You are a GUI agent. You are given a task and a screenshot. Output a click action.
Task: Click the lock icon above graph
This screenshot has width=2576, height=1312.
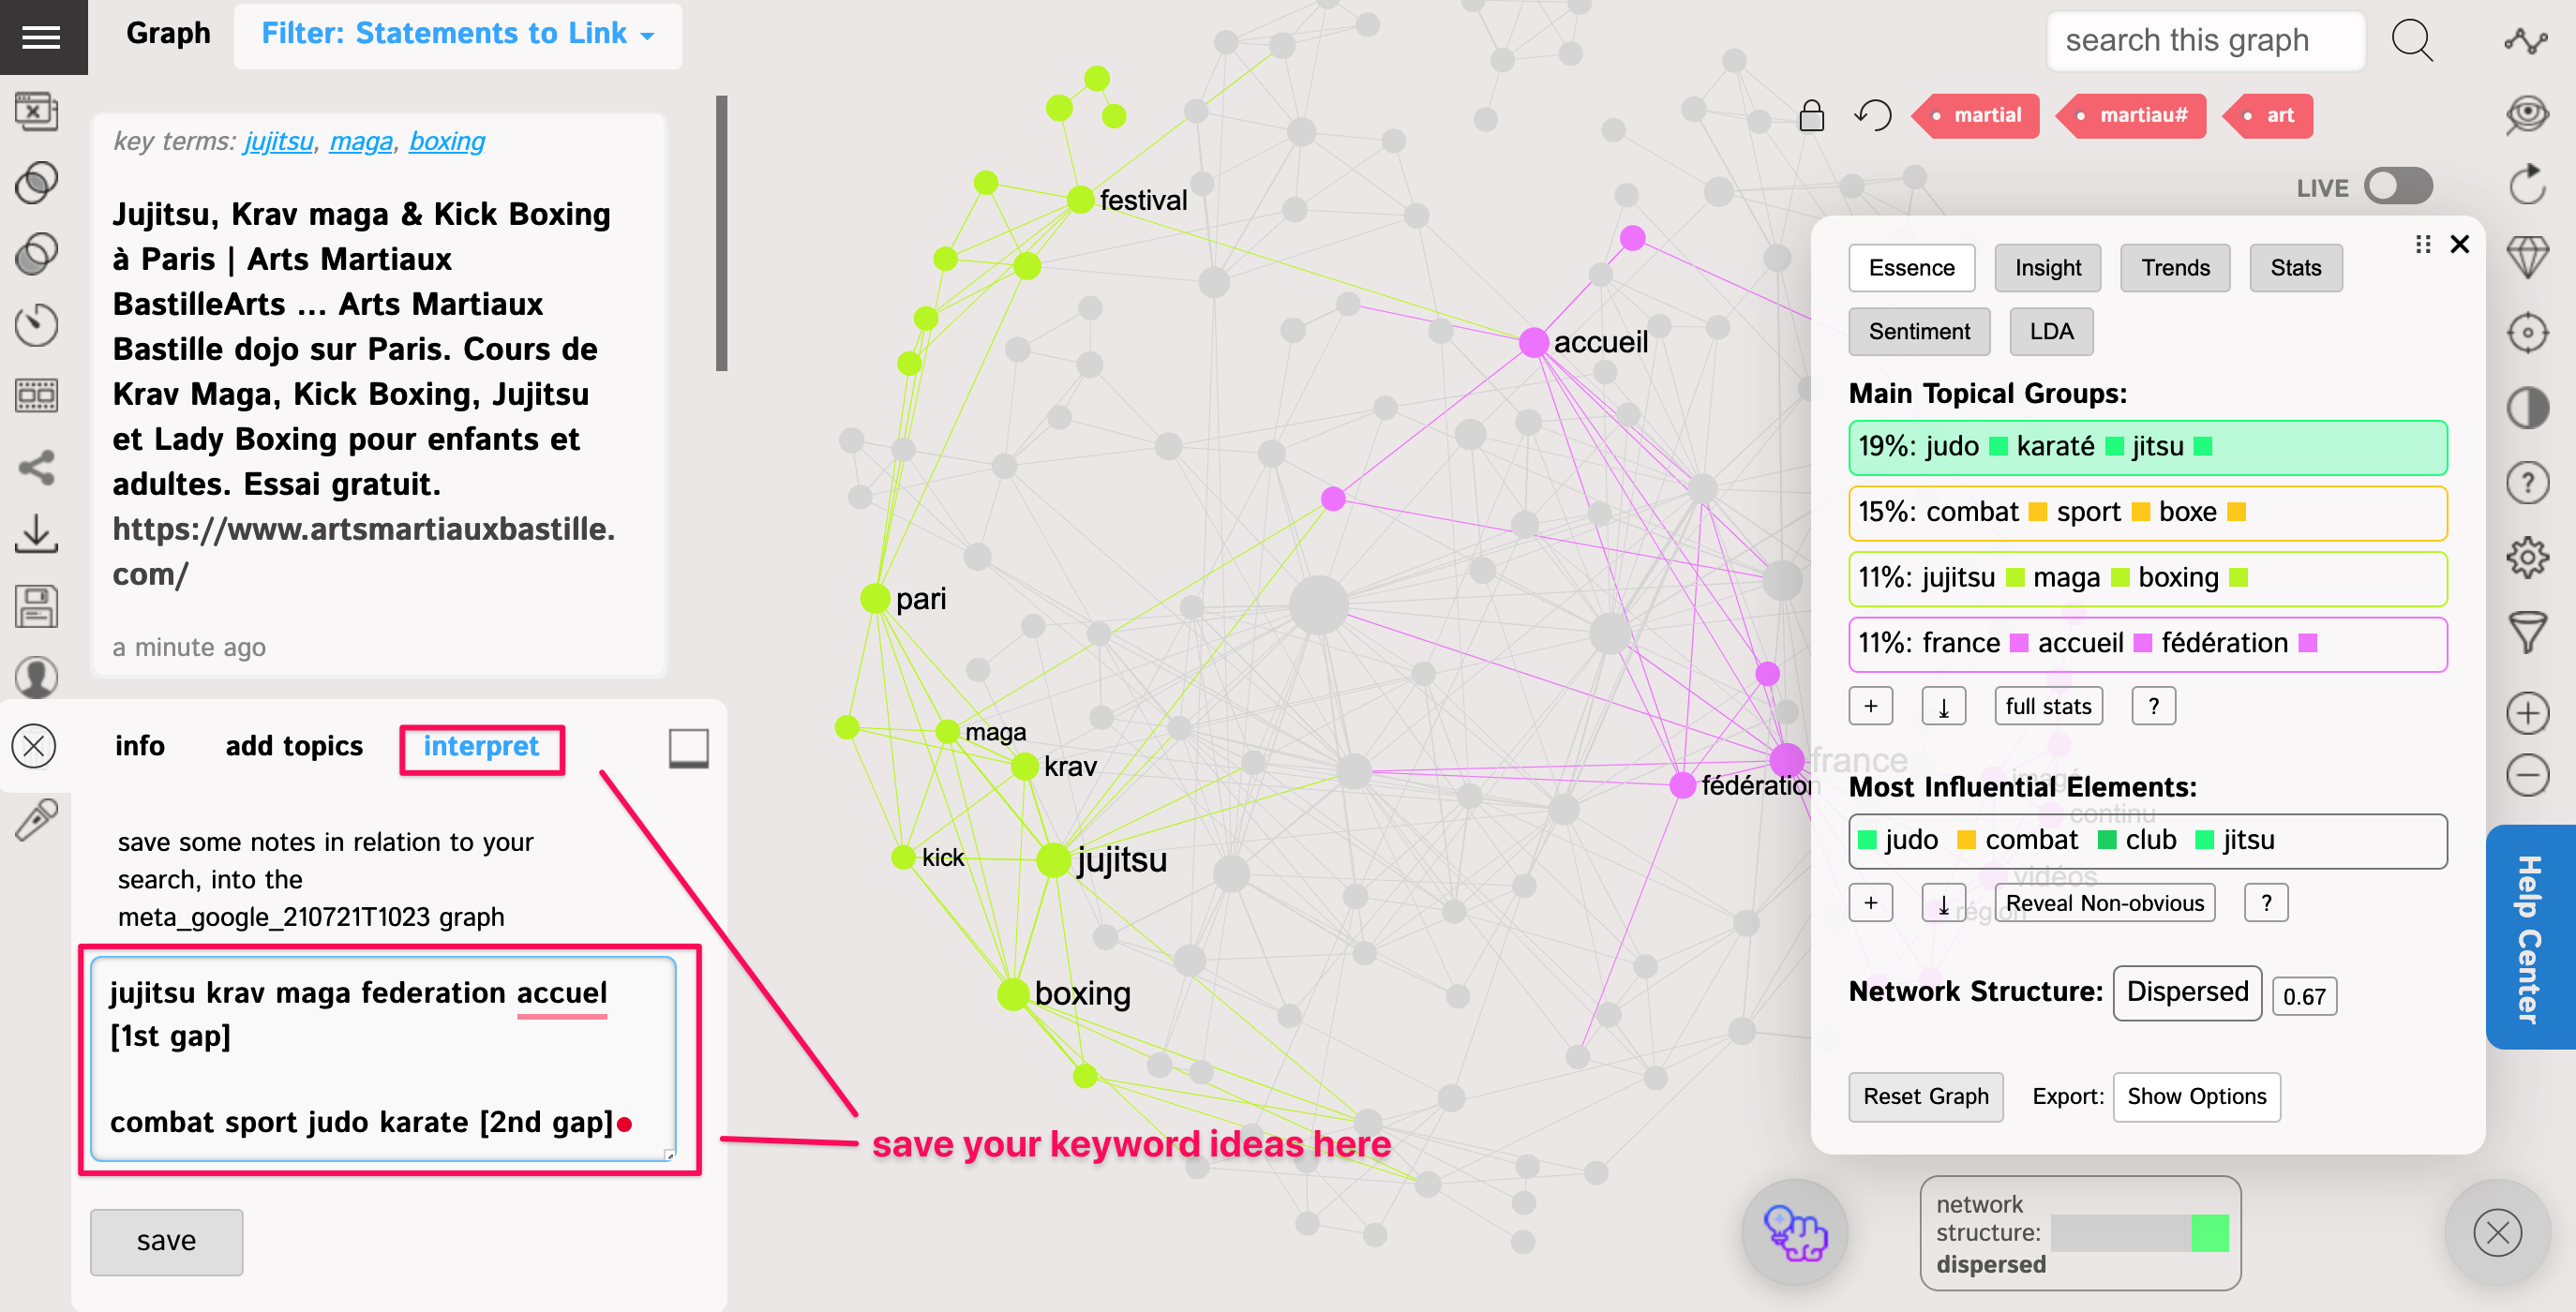[1811, 116]
